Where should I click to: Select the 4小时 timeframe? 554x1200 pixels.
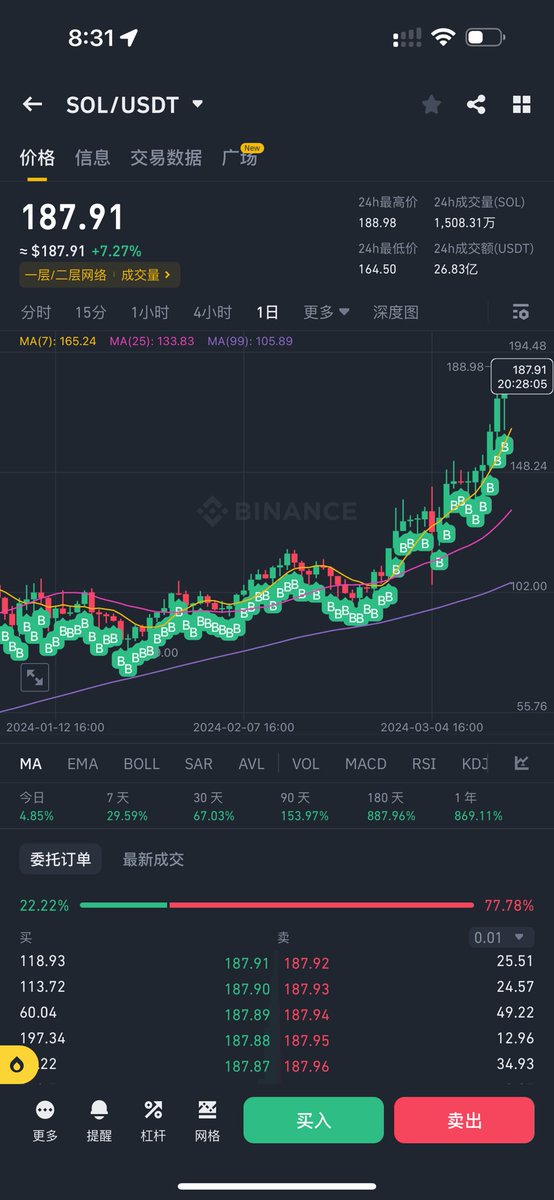pos(212,312)
